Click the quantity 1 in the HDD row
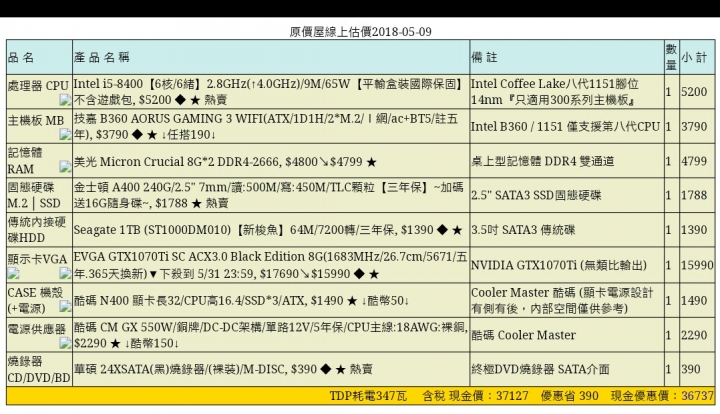The image size is (720, 414). [669, 229]
